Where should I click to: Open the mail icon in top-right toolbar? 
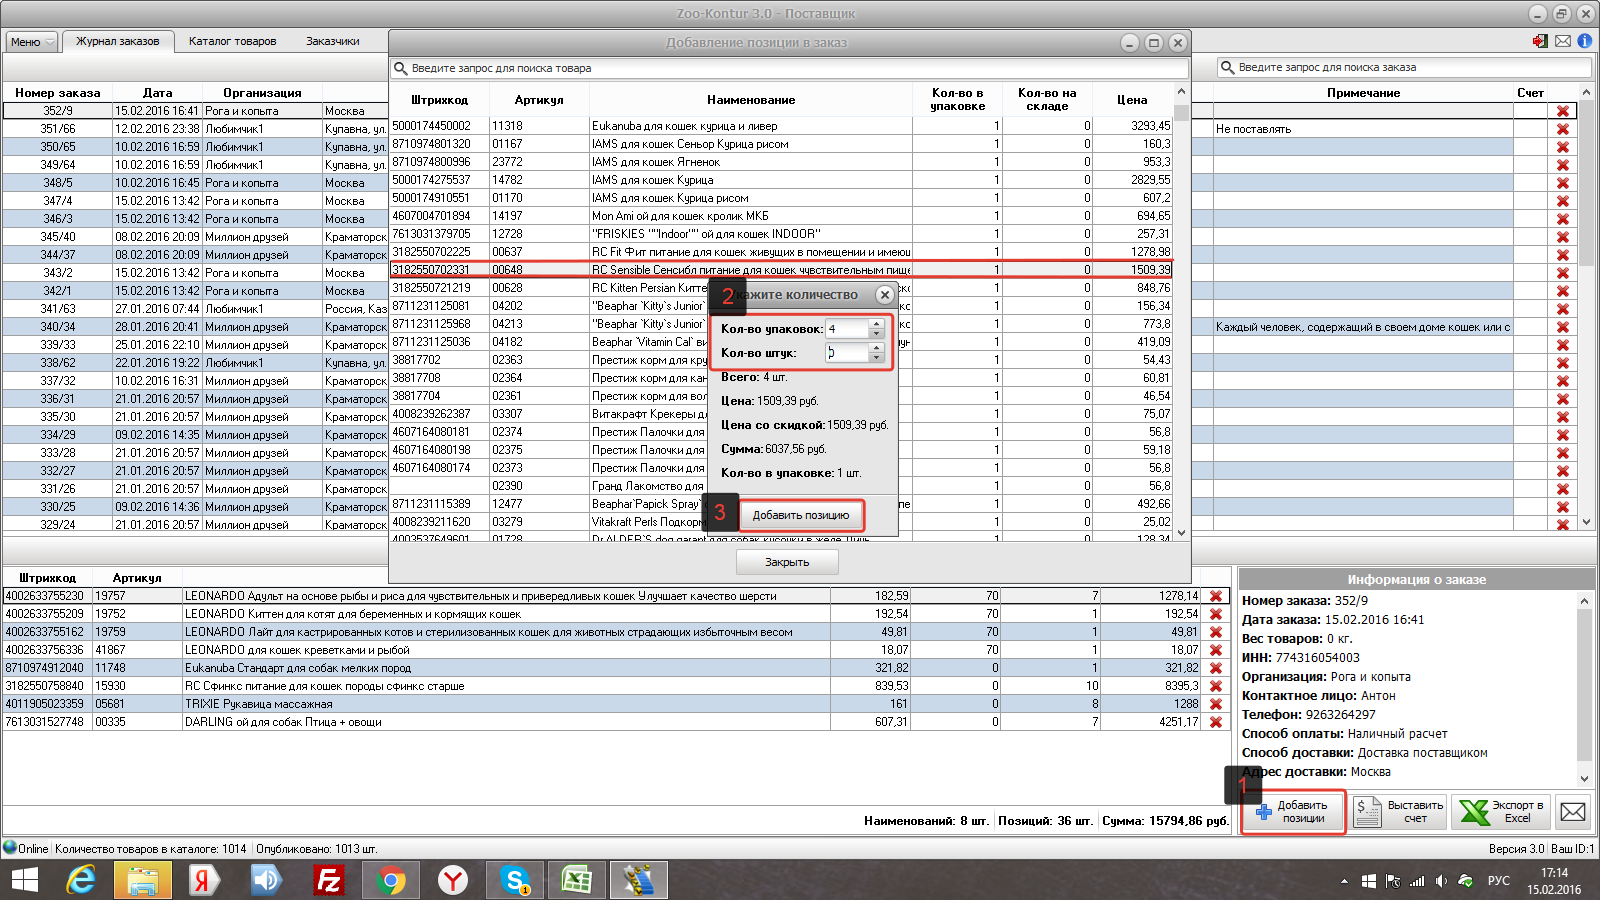(x=1563, y=41)
